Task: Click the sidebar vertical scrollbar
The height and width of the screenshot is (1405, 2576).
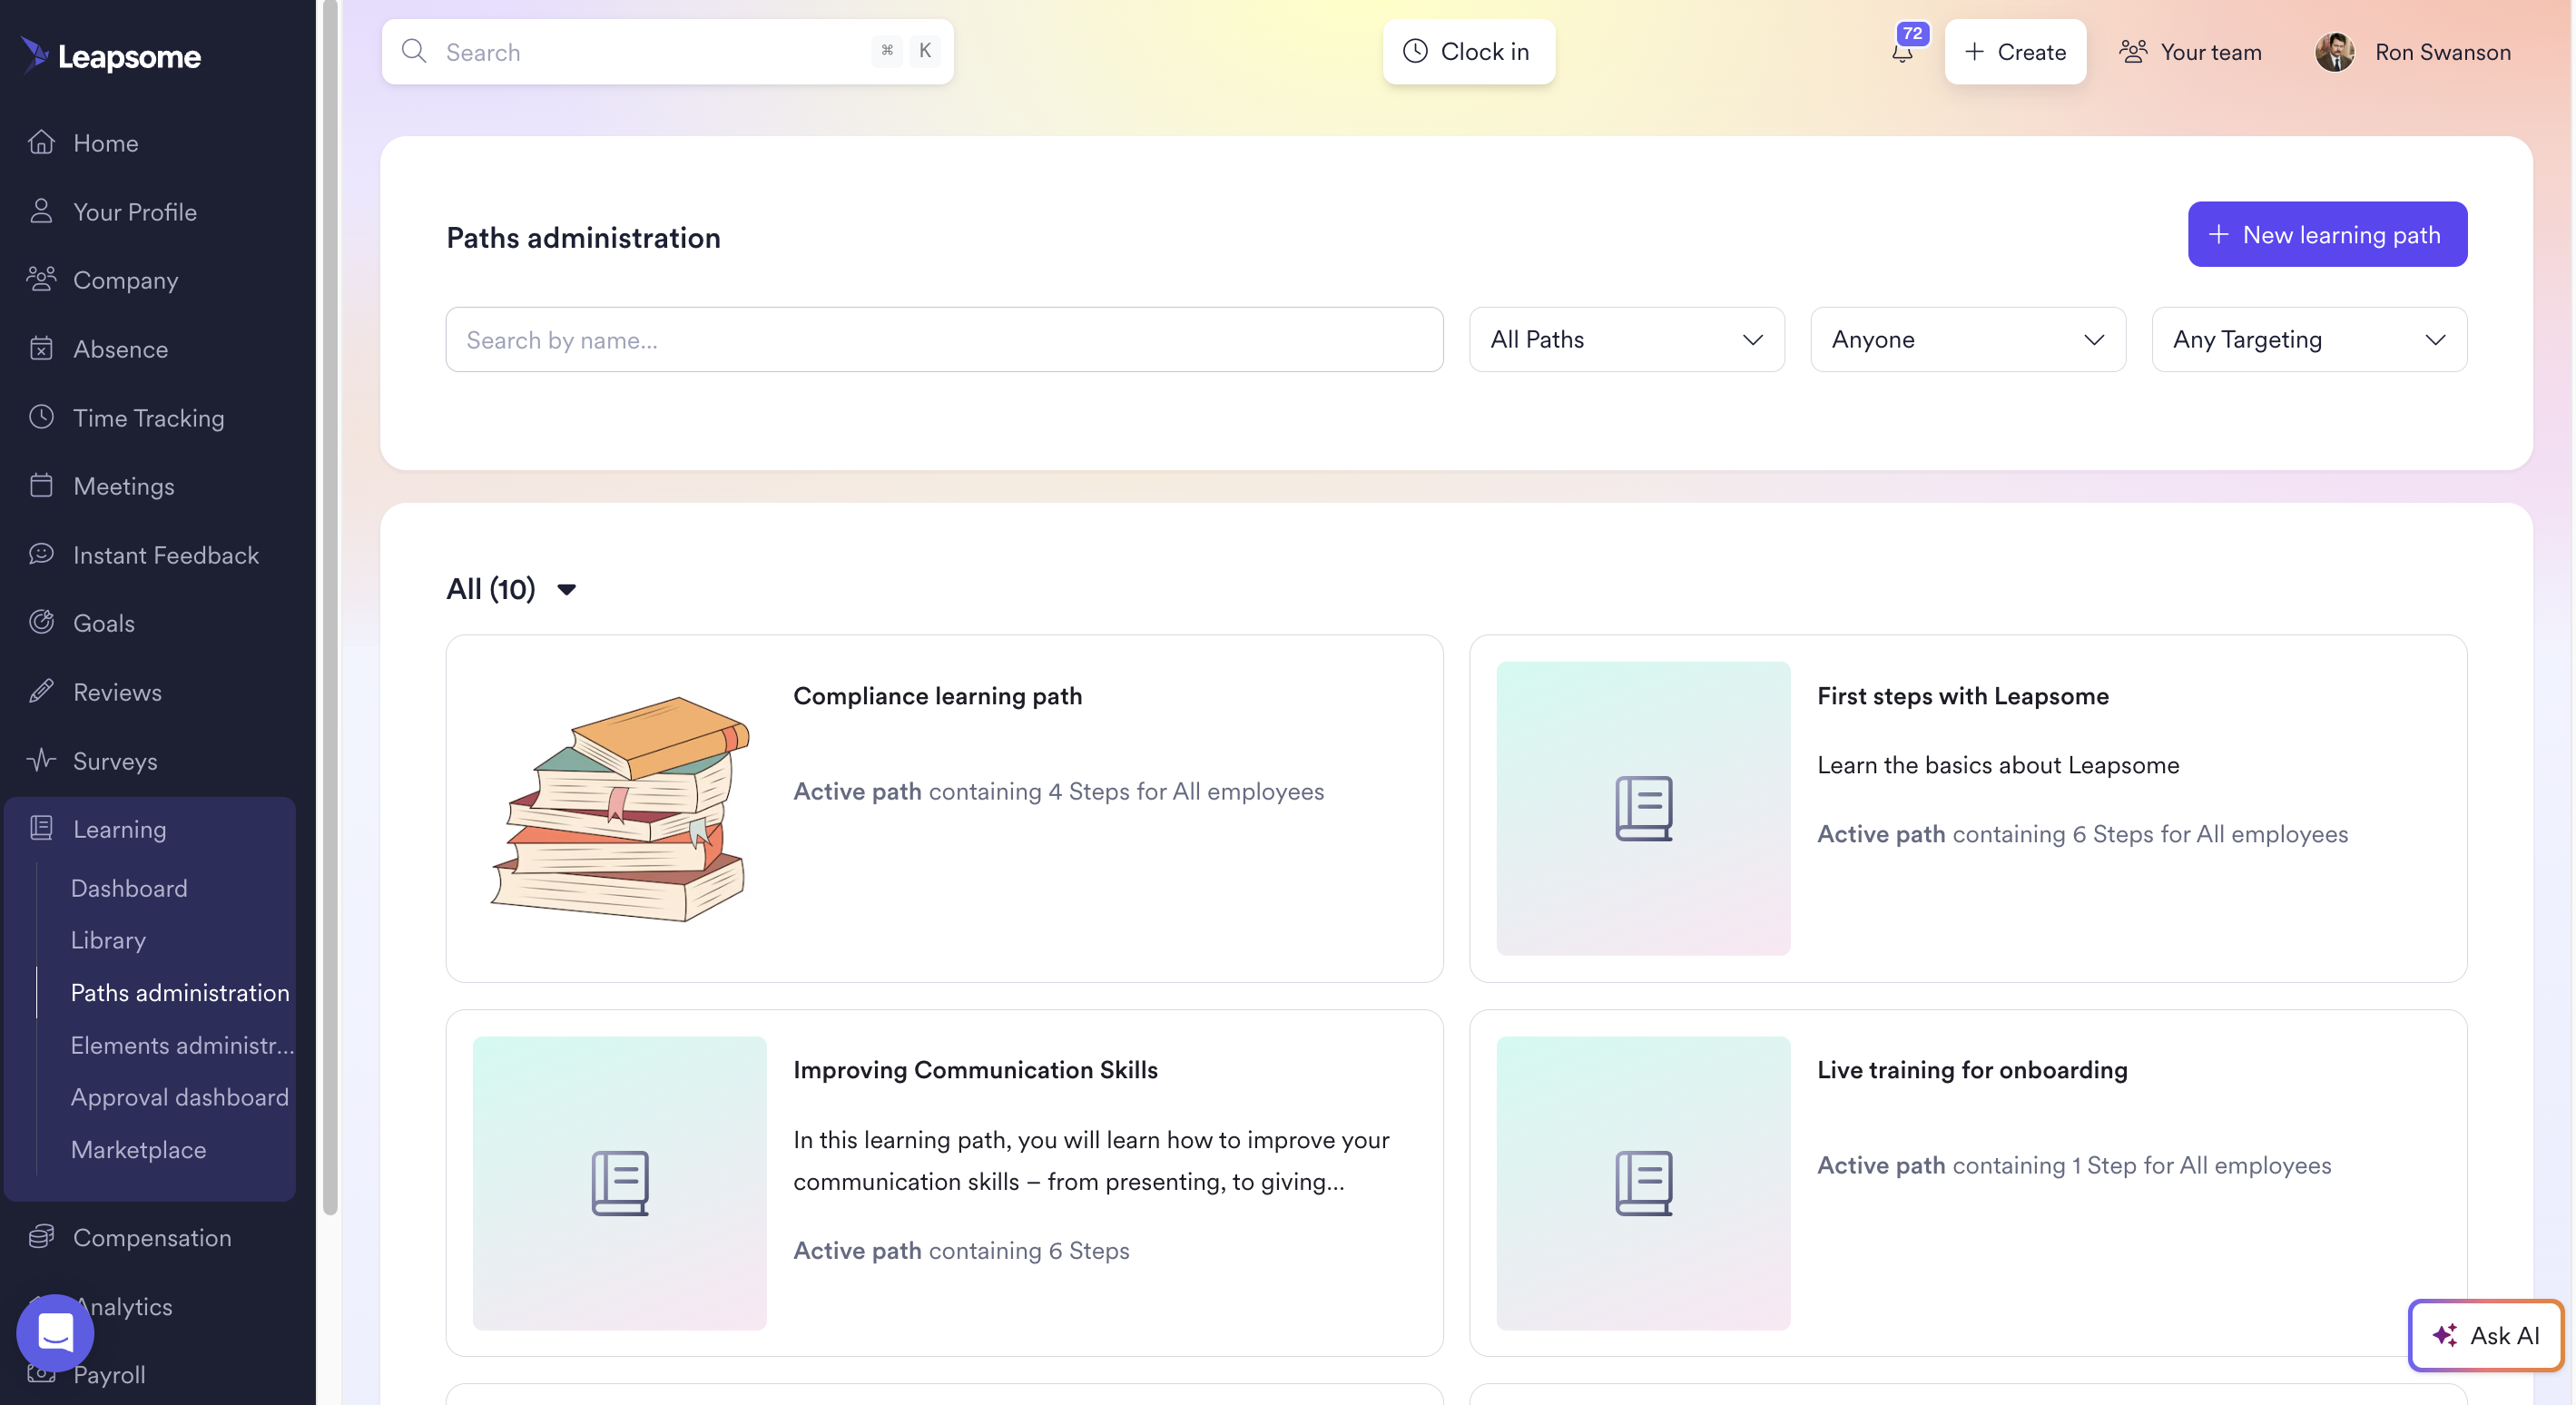Action: point(330,607)
